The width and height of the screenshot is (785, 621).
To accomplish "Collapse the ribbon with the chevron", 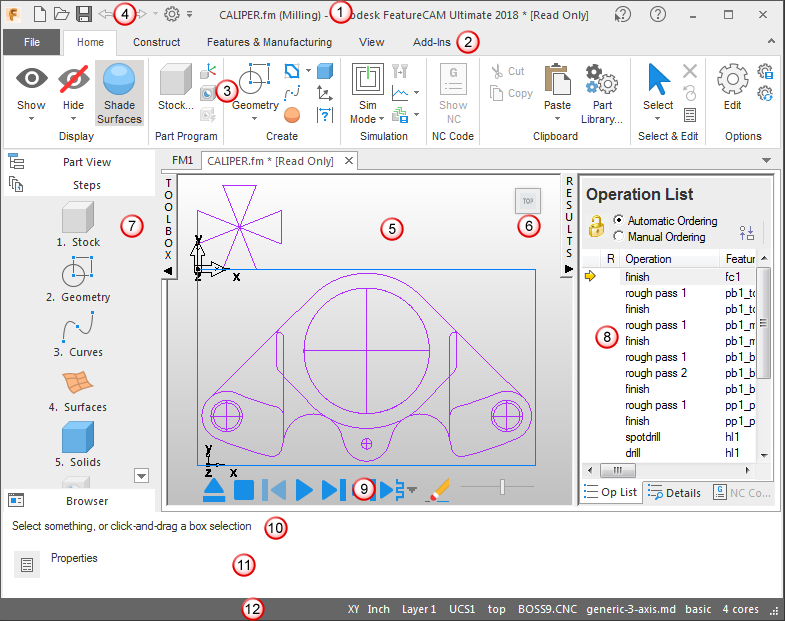I will 771,42.
